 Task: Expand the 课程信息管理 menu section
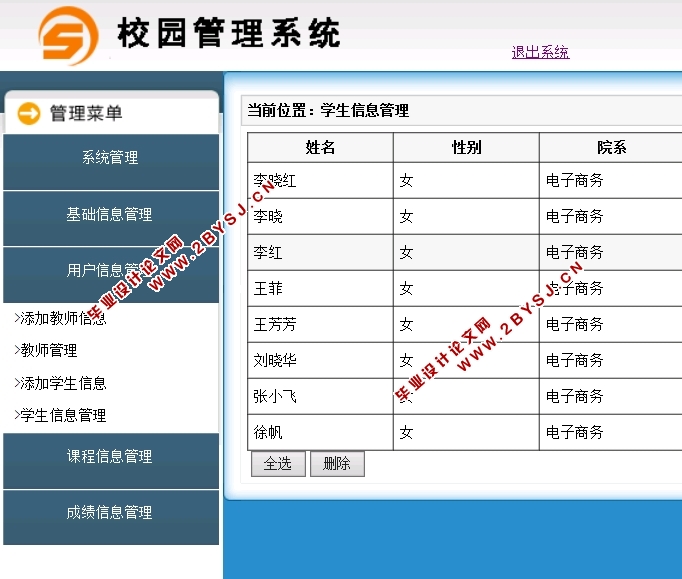pyautogui.click(x=110, y=456)
